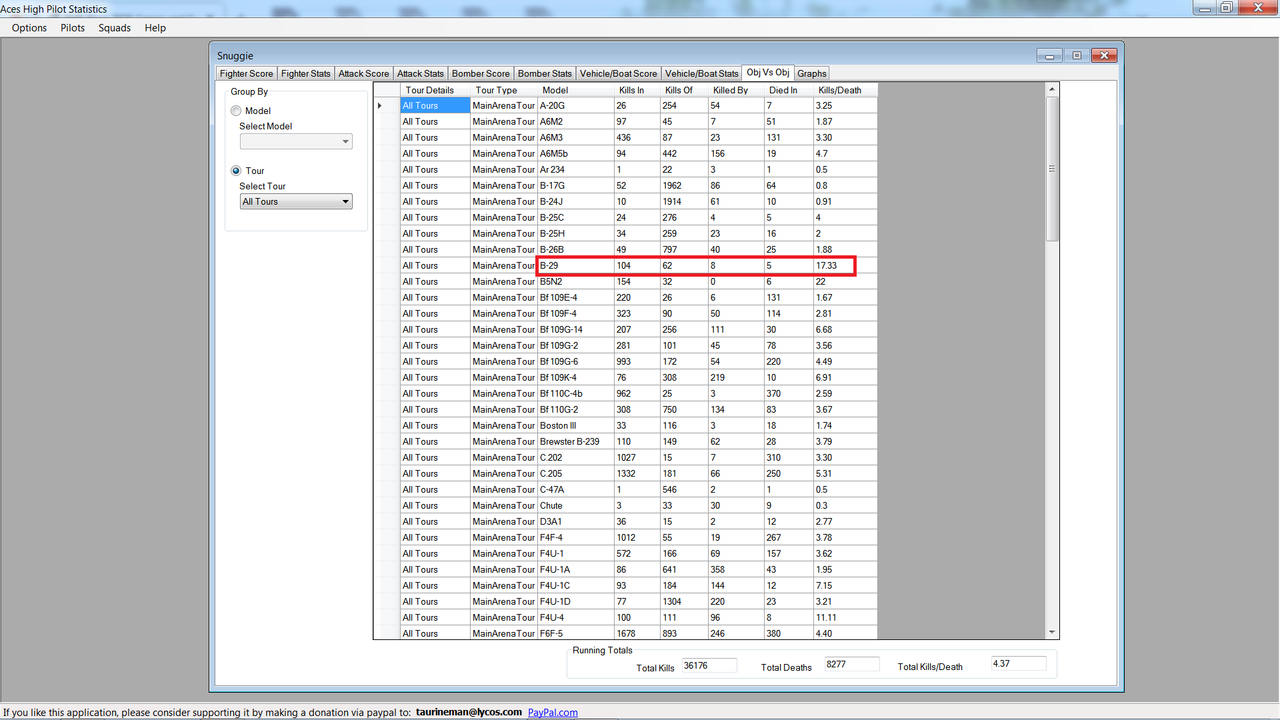This screenshot has height=720, width=1280.
Task: Select the Brewster B-239 model cell
Action: (x=575, y=441)
